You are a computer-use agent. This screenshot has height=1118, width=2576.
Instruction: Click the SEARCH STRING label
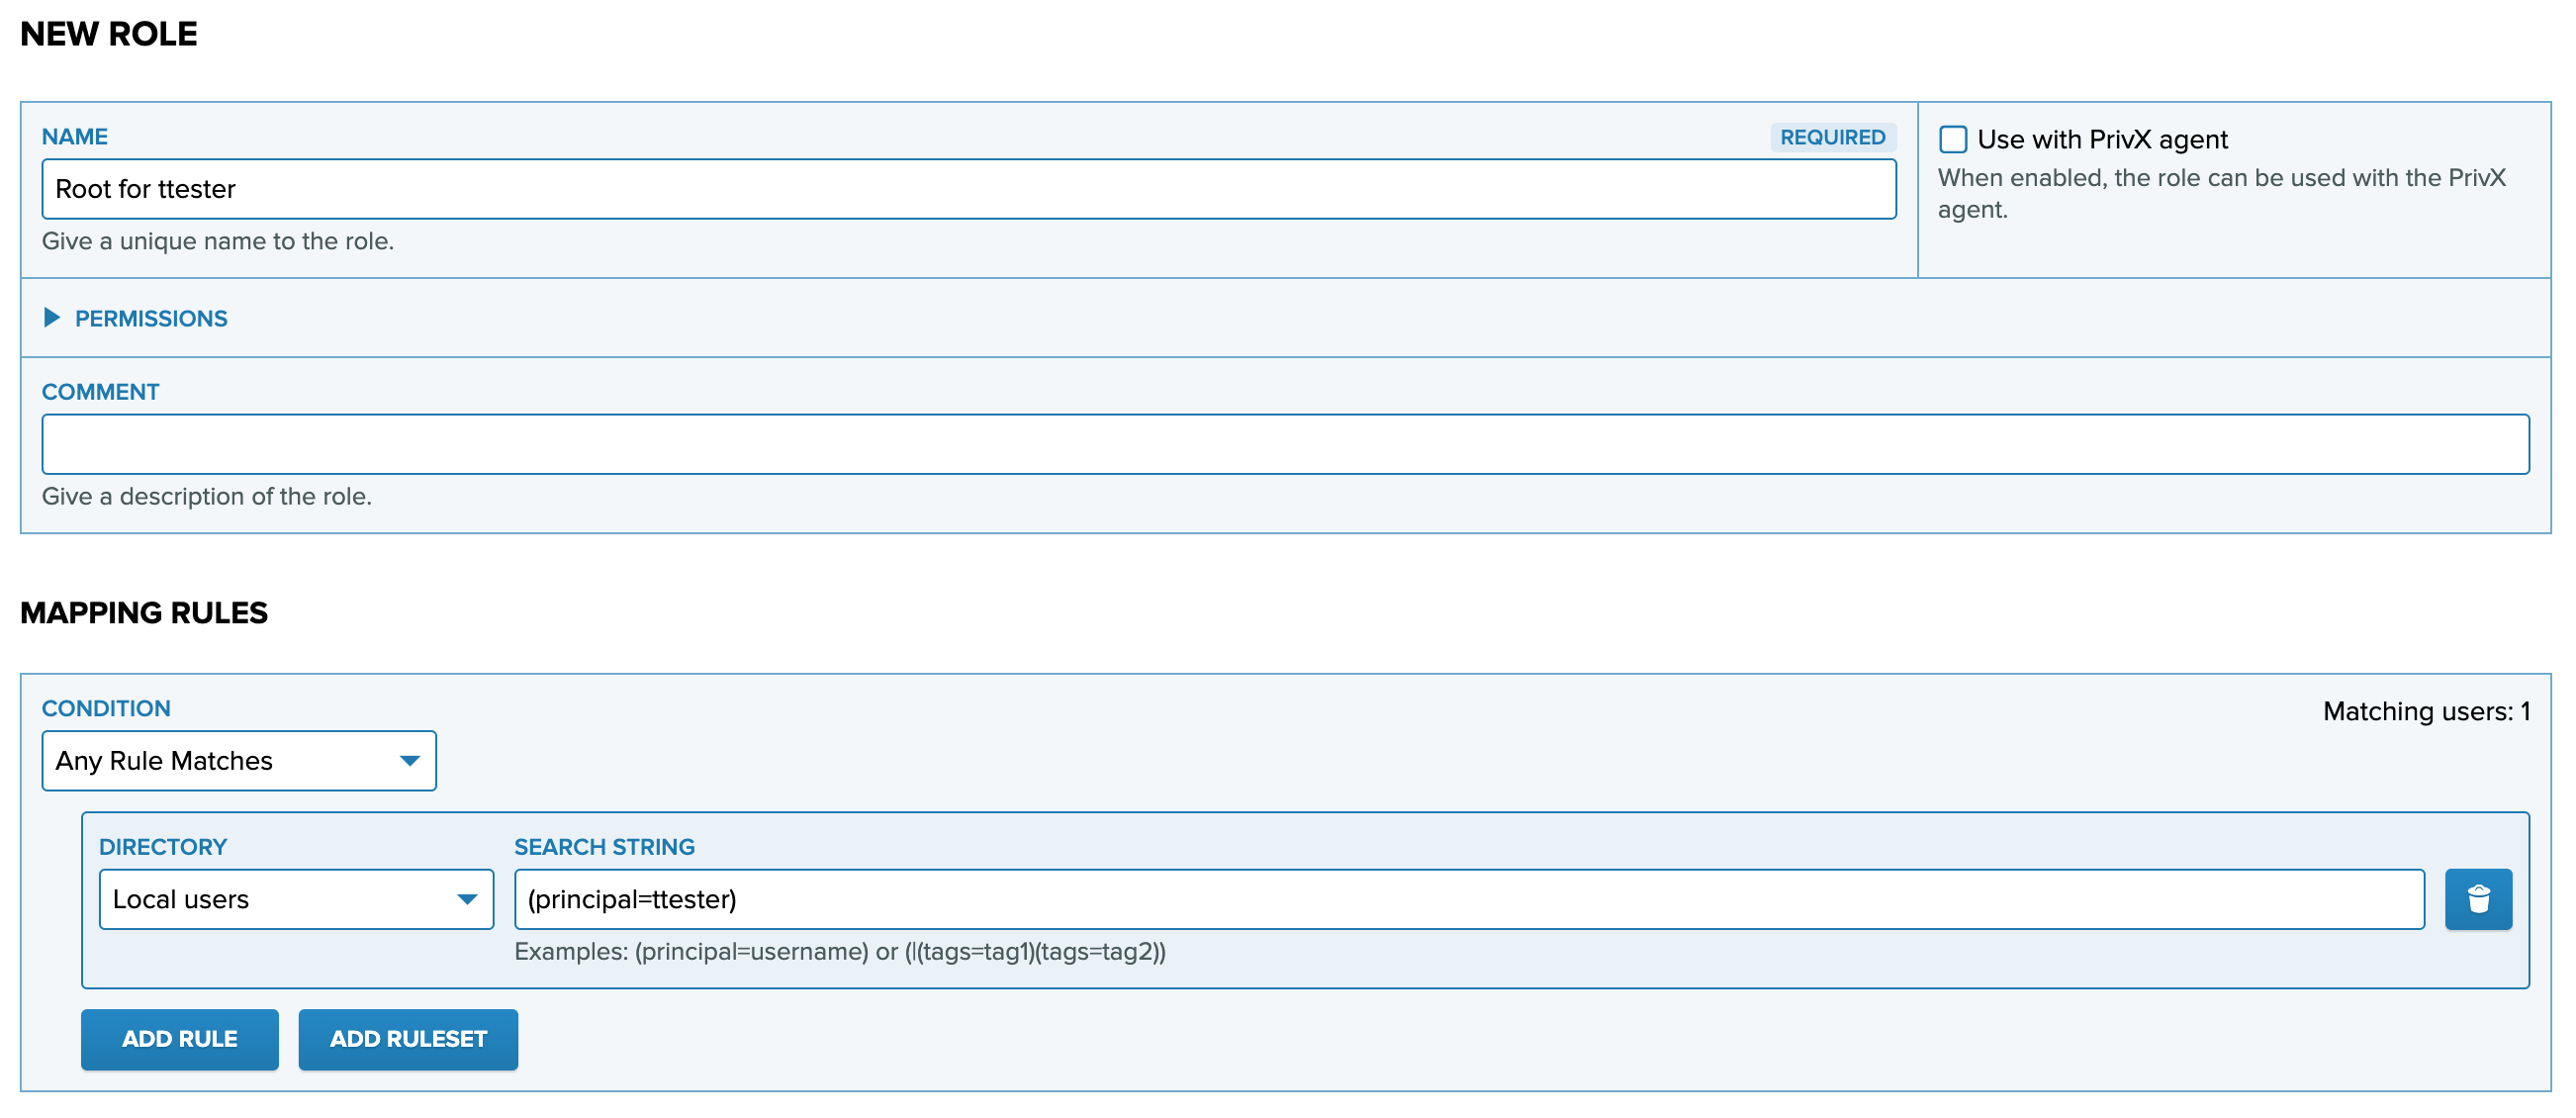point(604,847)
